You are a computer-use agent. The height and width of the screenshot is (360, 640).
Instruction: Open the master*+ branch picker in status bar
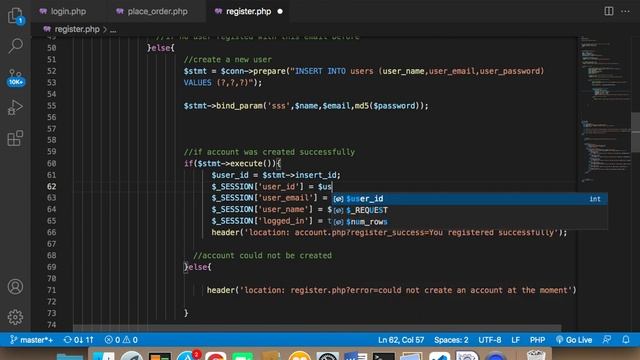[x=31, y=340]
